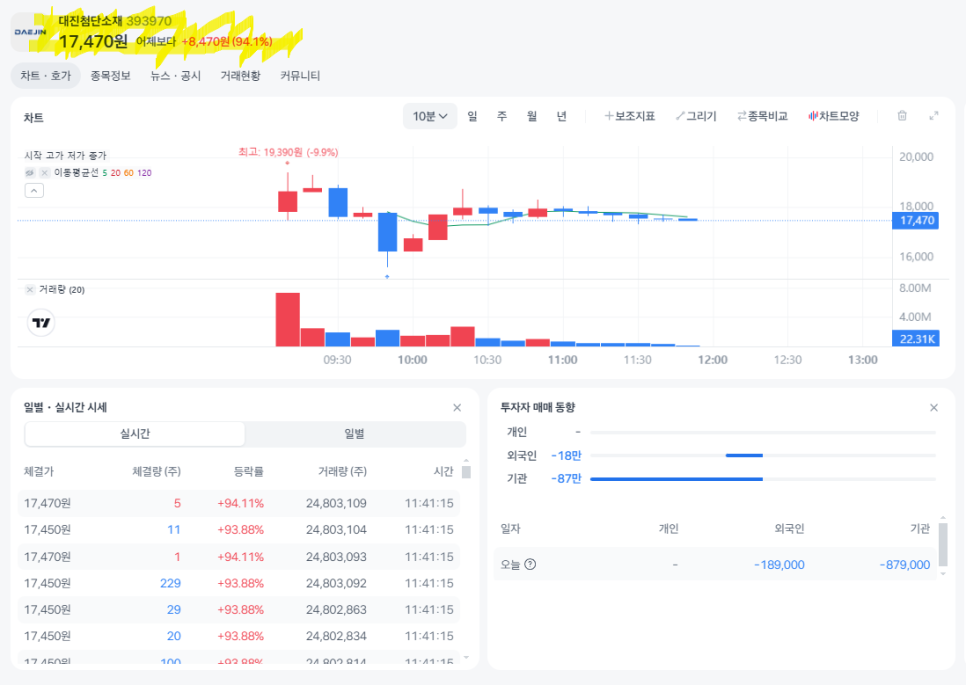Click the 체결량 (주) column header

156,471
